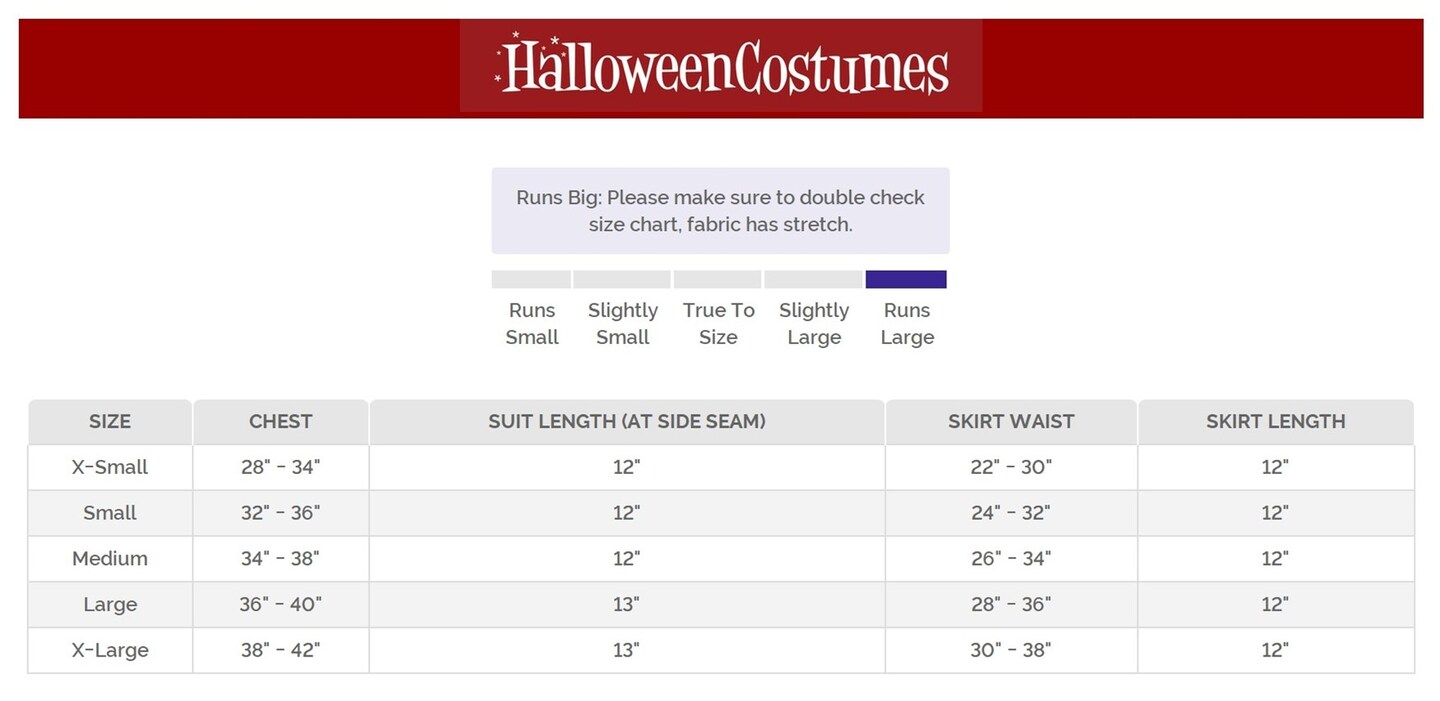Click the Slightly Small fit bar
This screenshot has width=1440, height=701.
pos(622,279)
